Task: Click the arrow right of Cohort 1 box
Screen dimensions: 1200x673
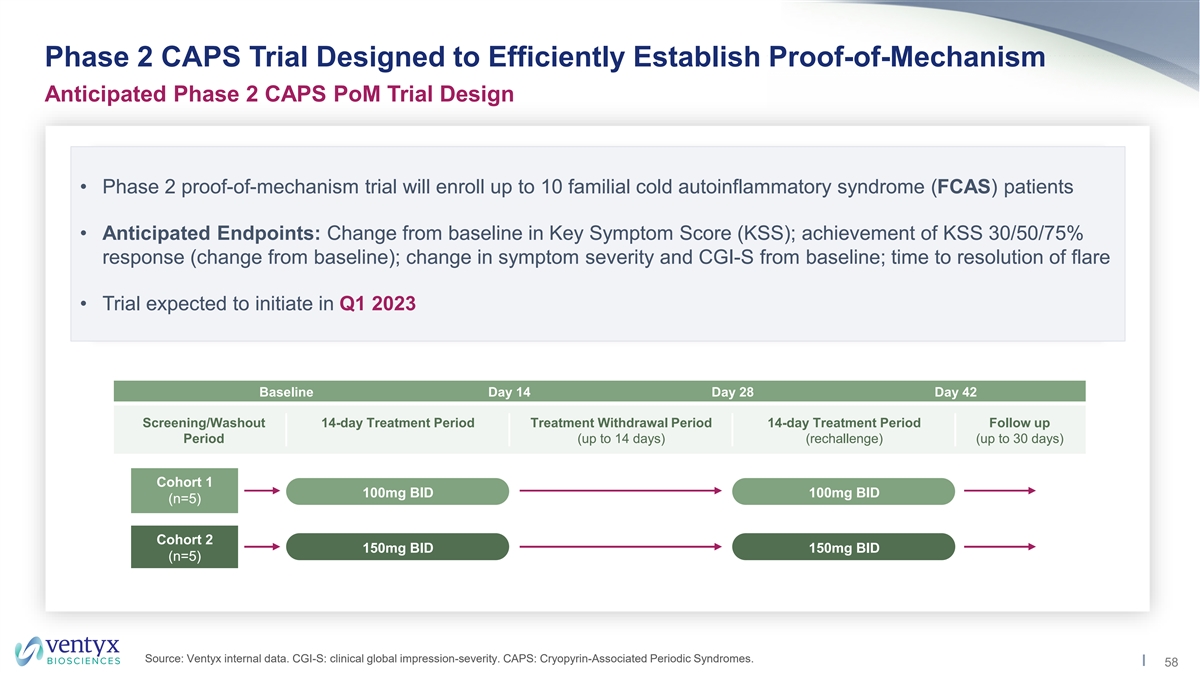Action: click(x=262, y=491)
